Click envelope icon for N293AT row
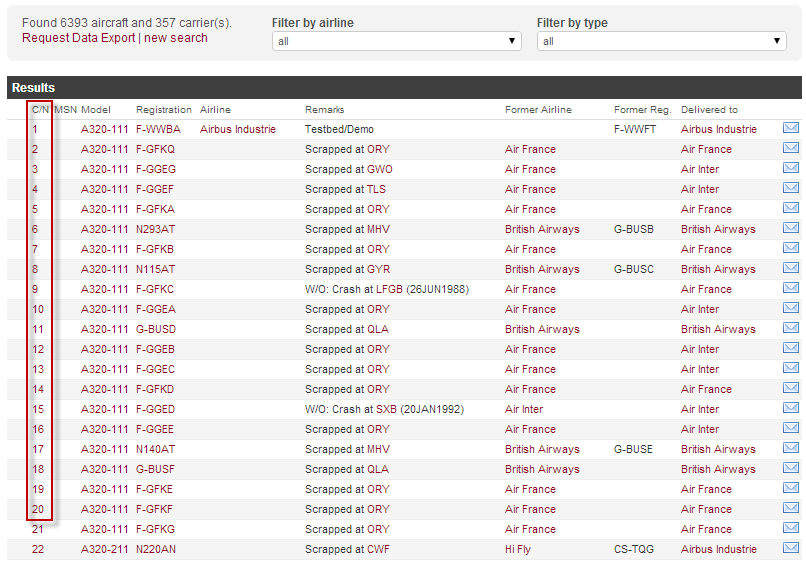Screen dimensions: 806x561 click(x=790, y=228)
